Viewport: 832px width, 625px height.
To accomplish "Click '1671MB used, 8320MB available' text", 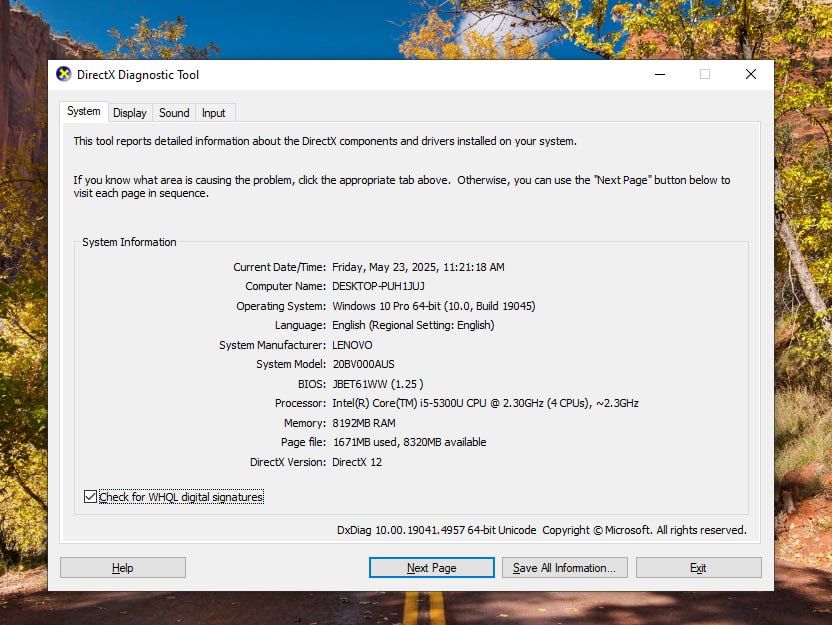I will coord(410,442).
